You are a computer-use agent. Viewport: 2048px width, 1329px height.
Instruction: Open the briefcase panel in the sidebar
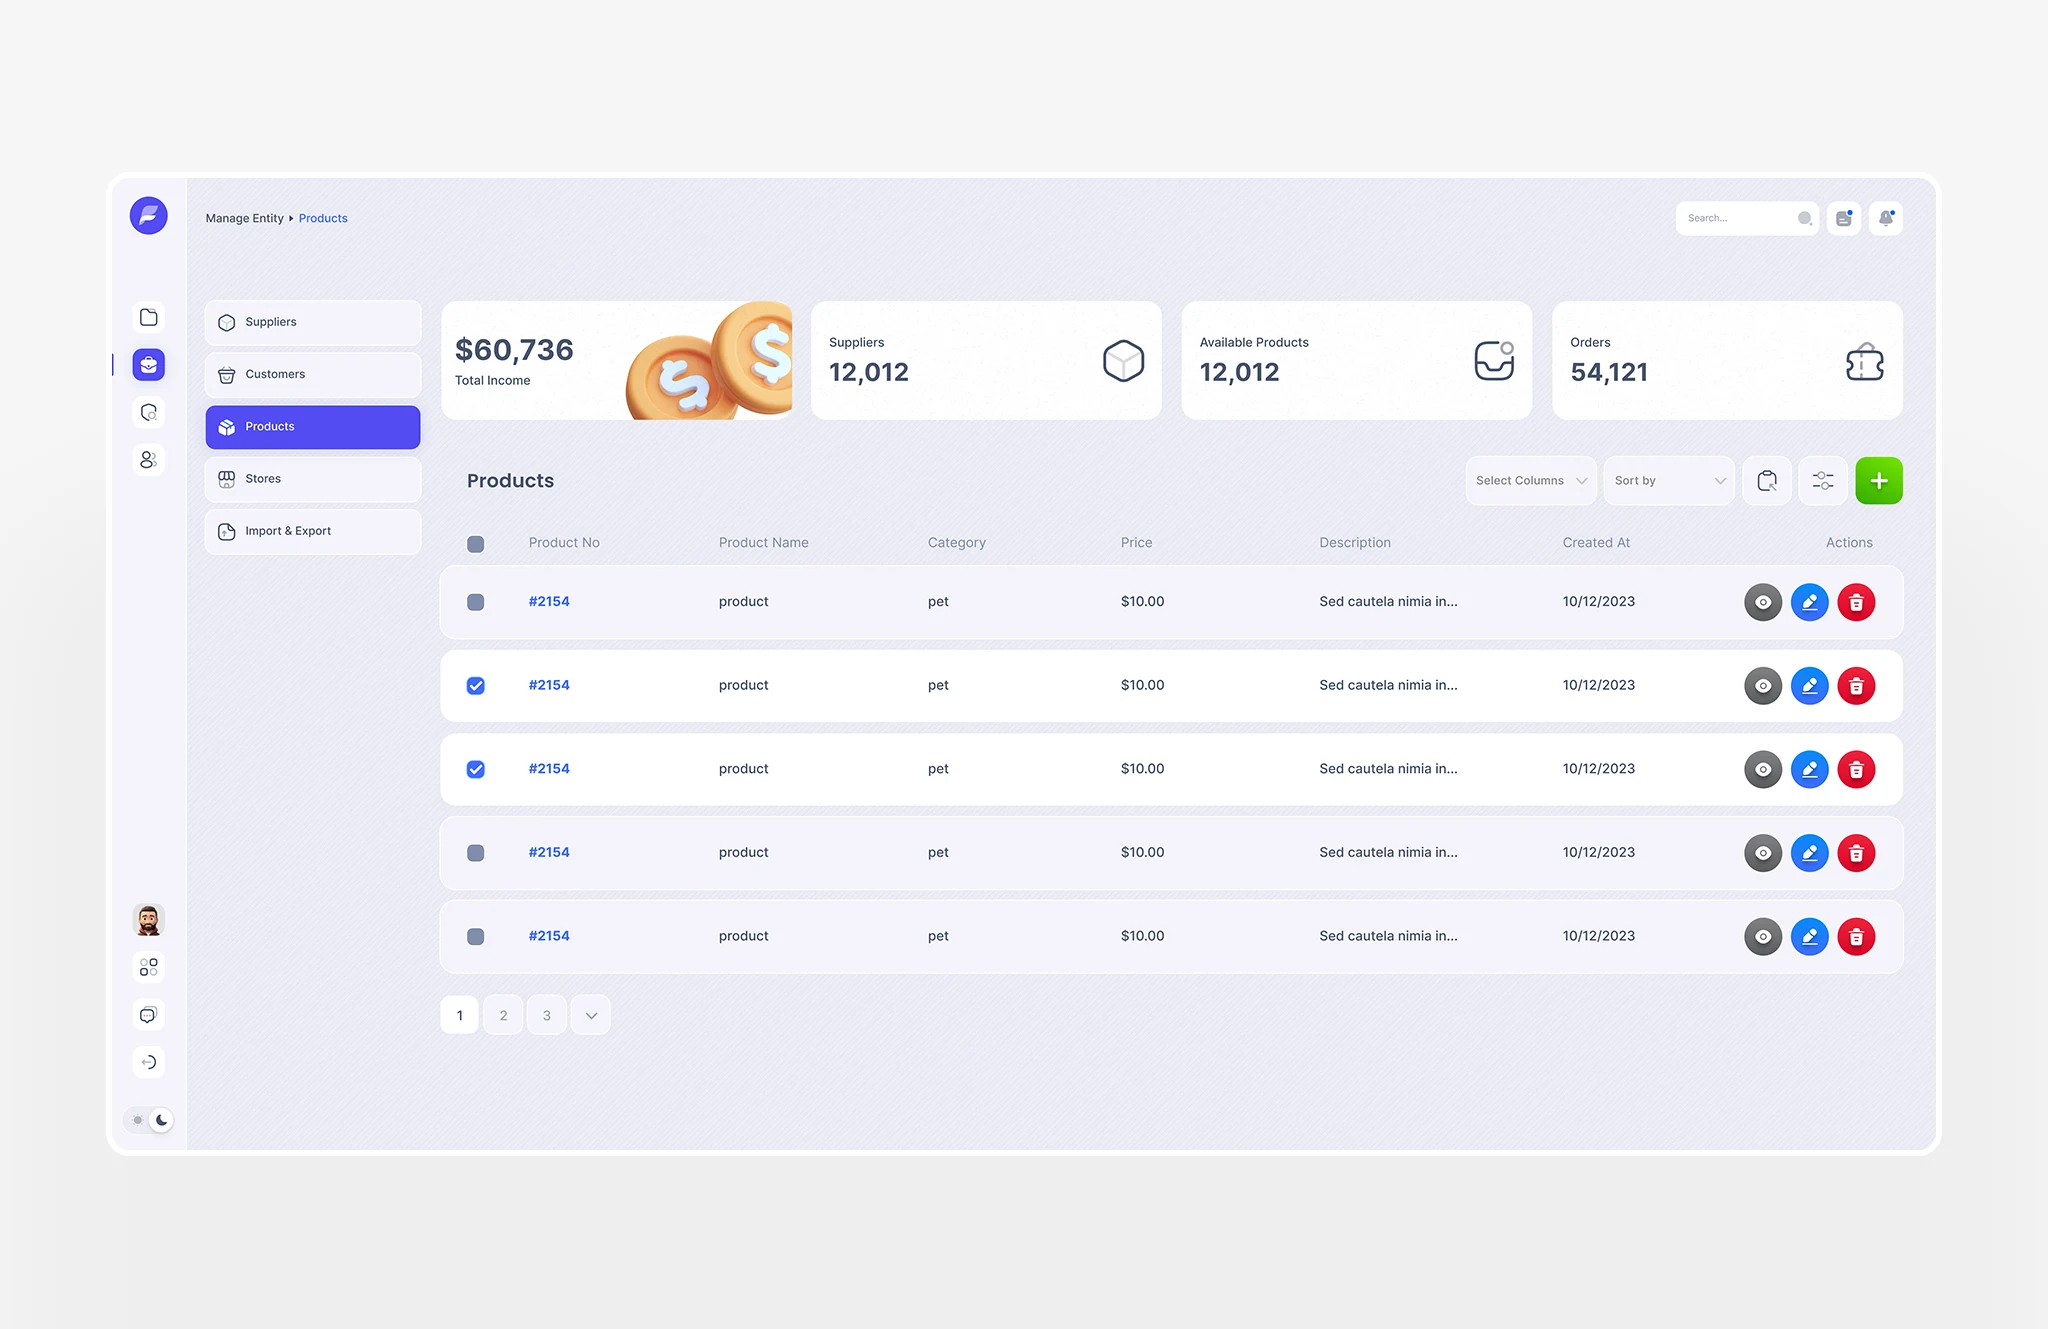pos(148,364)
